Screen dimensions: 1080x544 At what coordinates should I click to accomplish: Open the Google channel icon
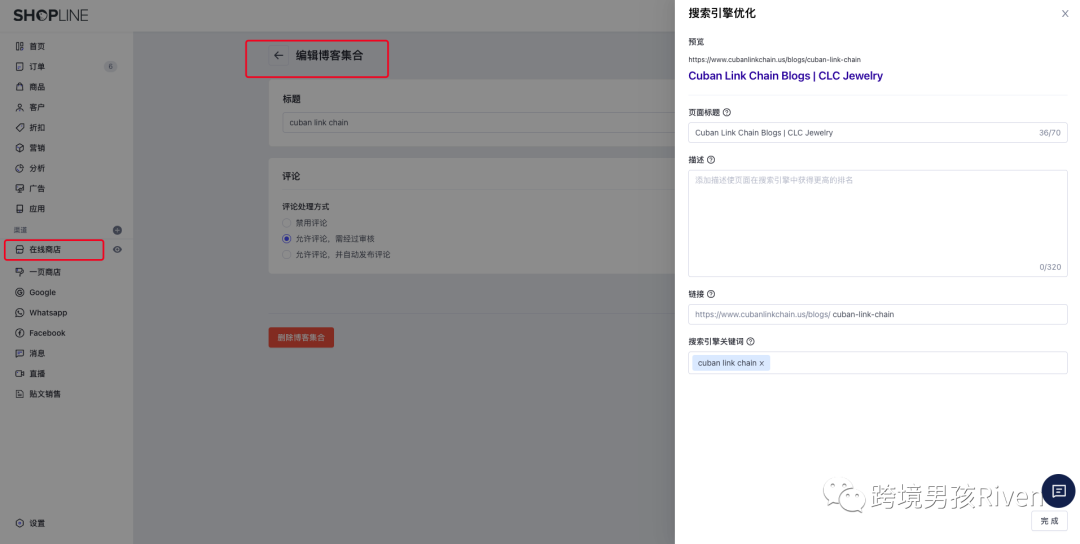pos(19,293)
